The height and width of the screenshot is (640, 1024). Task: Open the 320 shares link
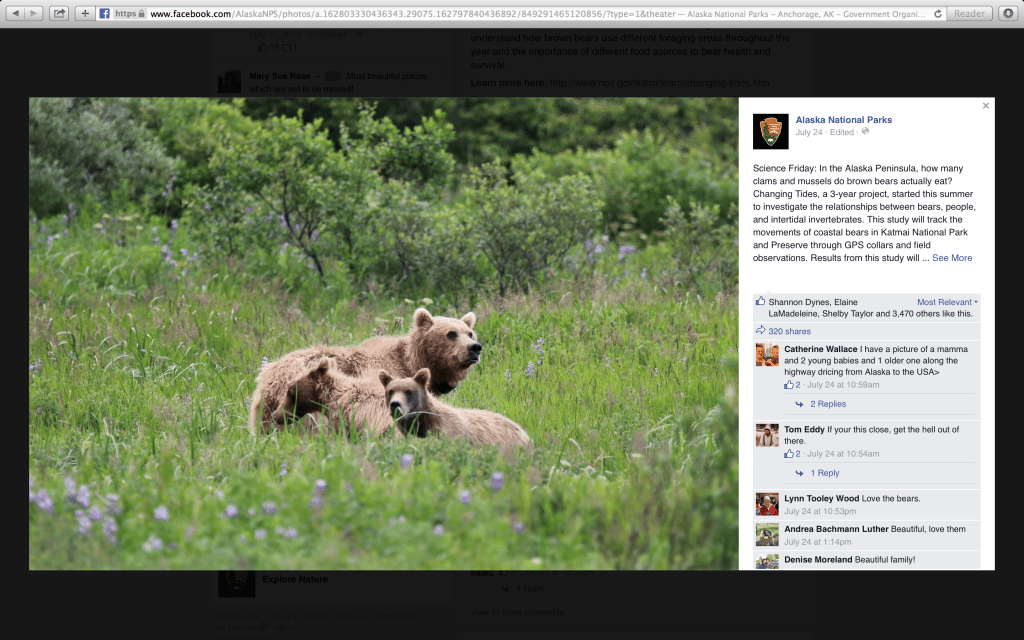coord(790,330)
